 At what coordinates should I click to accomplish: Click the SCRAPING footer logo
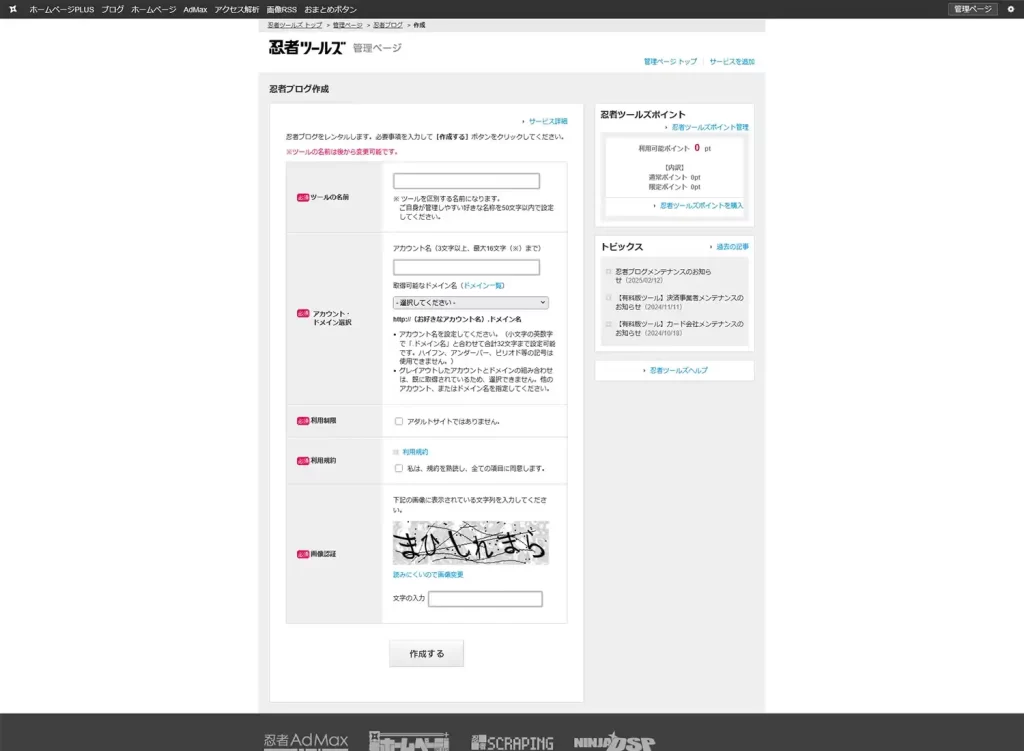point(512,742)
